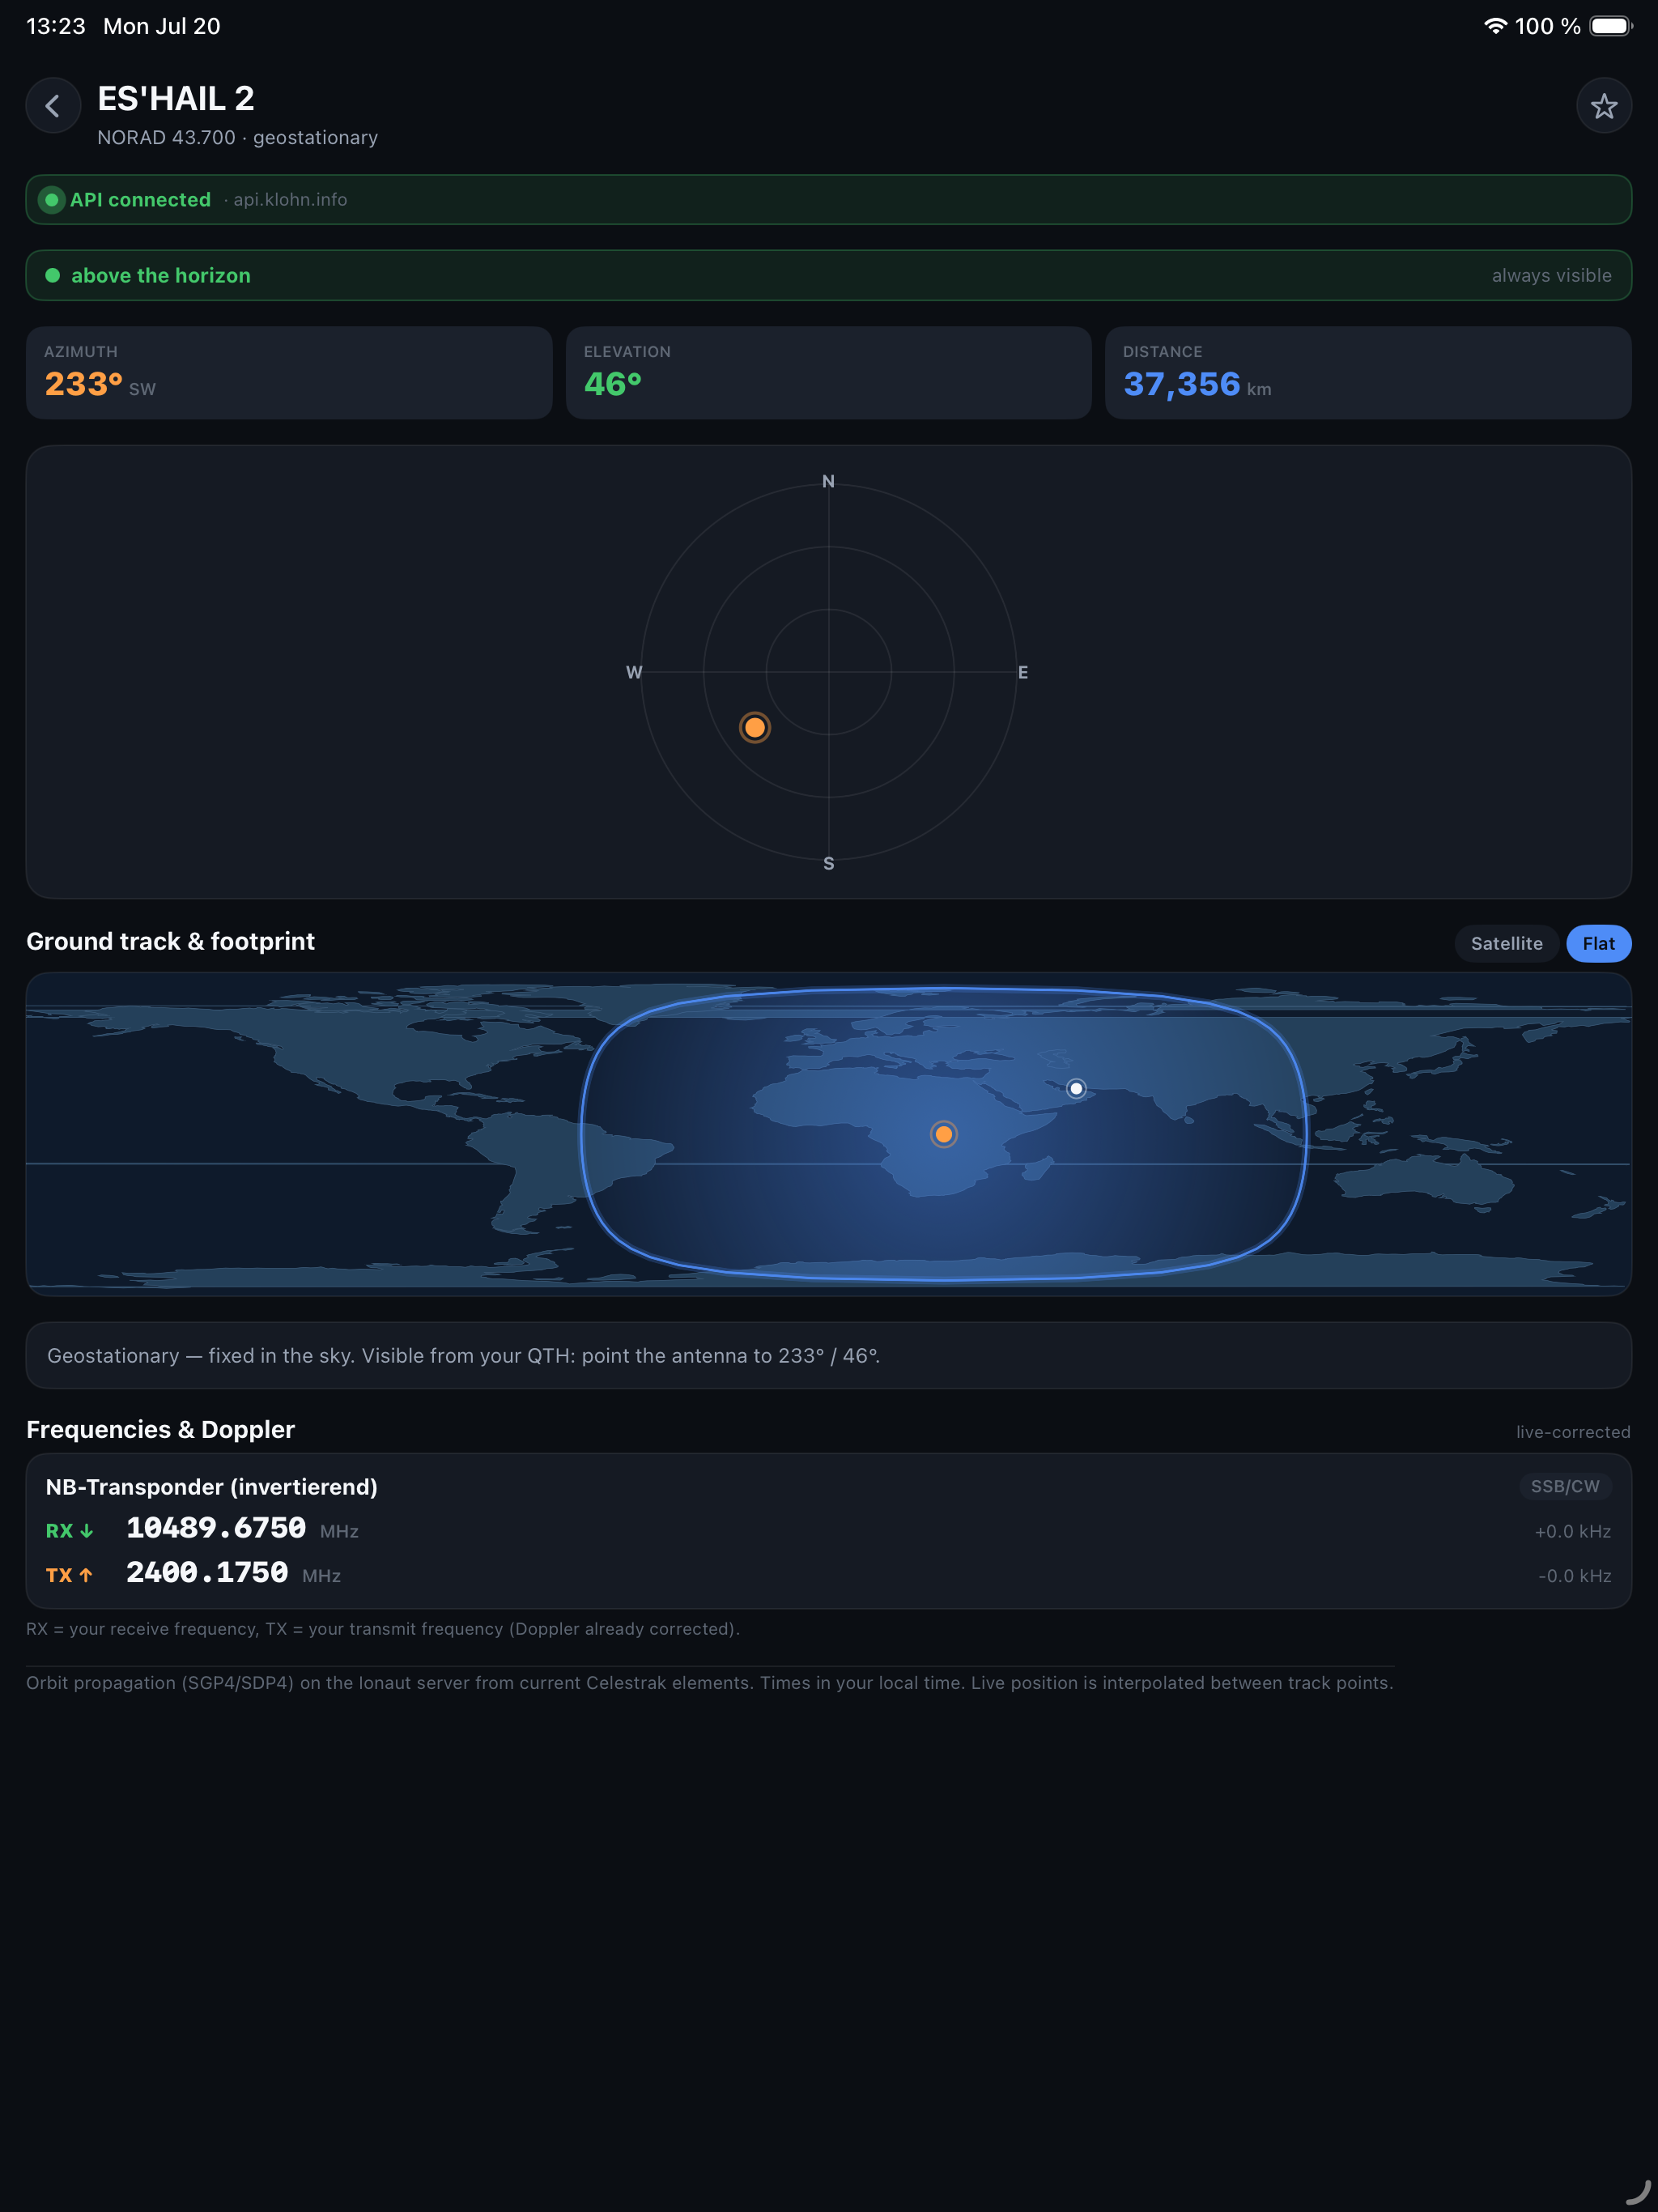Open the Distance 37,356 km card
This screenshot has height=2212, width=1658.
point(1368,372)
